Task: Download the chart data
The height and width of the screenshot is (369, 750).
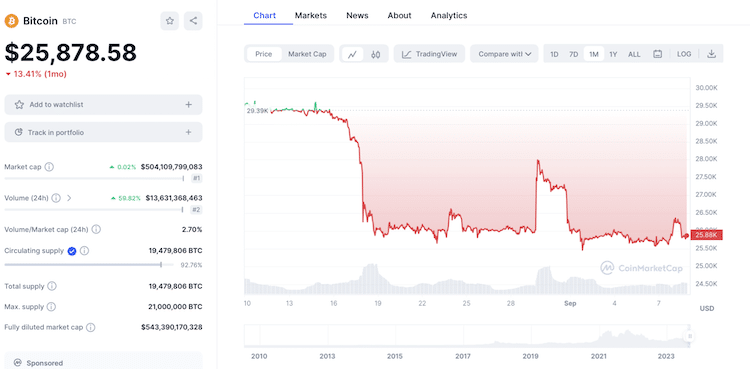Action: (711, 54)
